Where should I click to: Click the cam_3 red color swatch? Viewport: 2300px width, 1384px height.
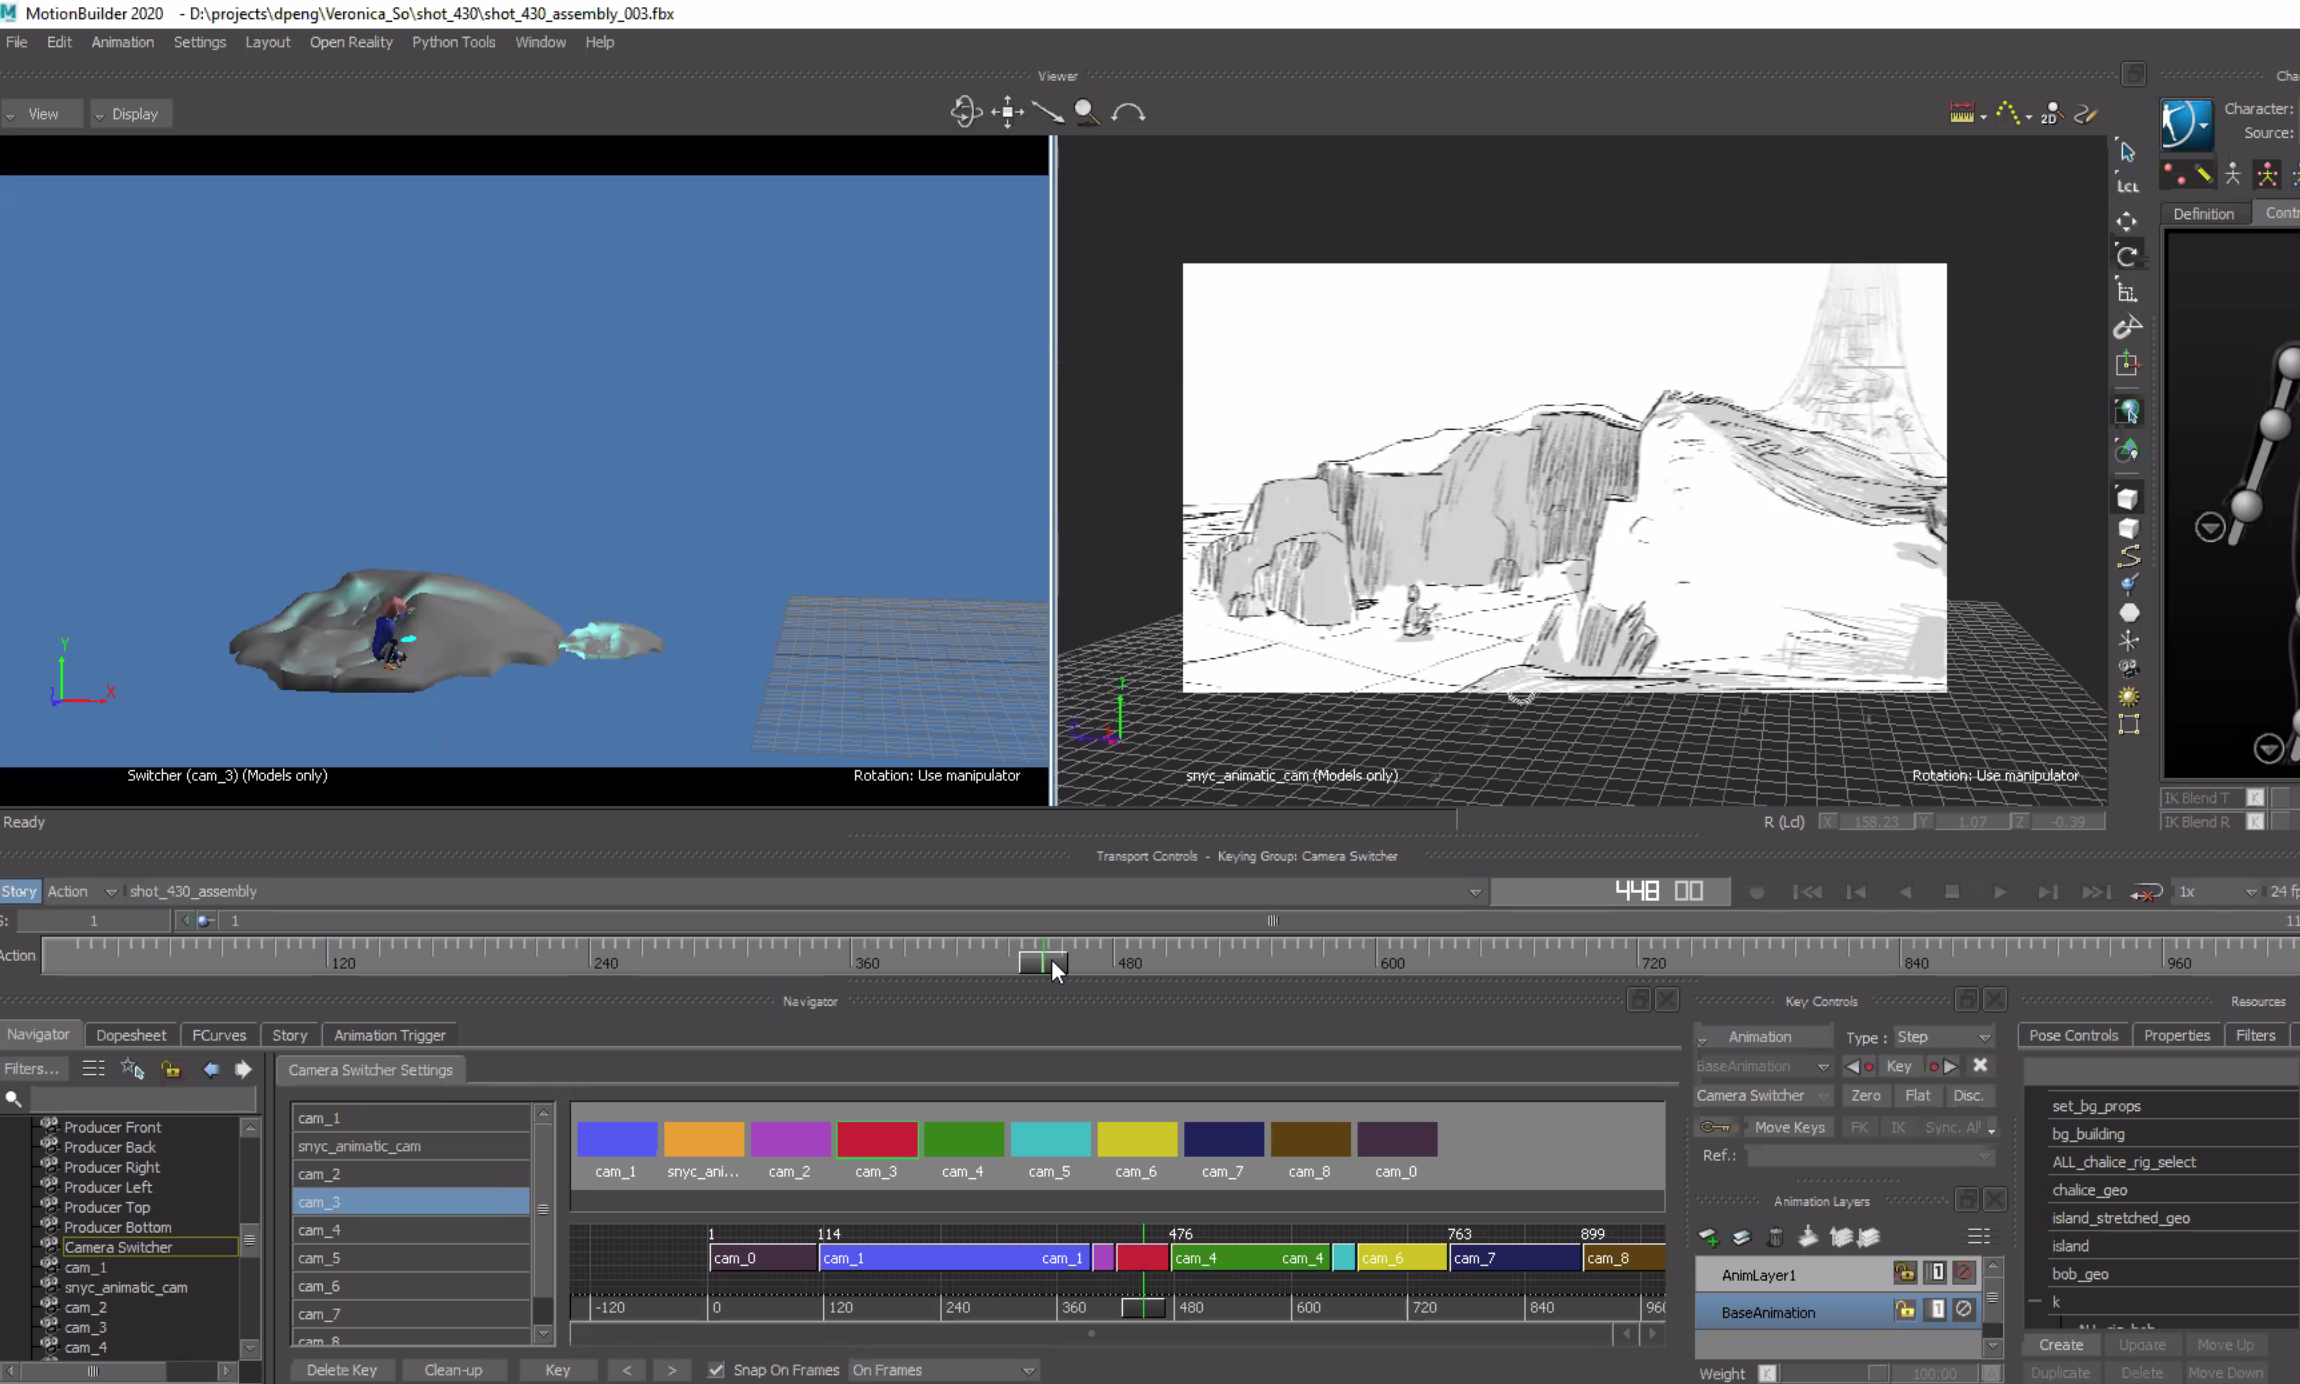pos(877,1139)
